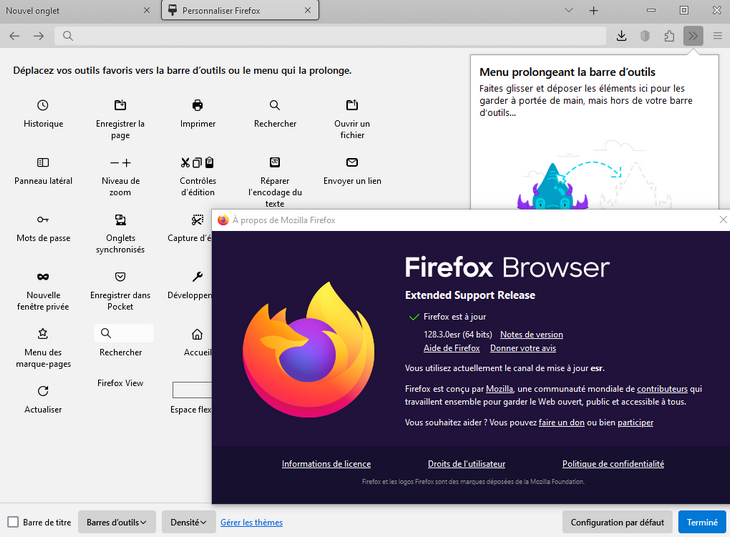The image size is (730, 537).
Task: Enable the Barre de titre checkbox
Action: point(13,522)
